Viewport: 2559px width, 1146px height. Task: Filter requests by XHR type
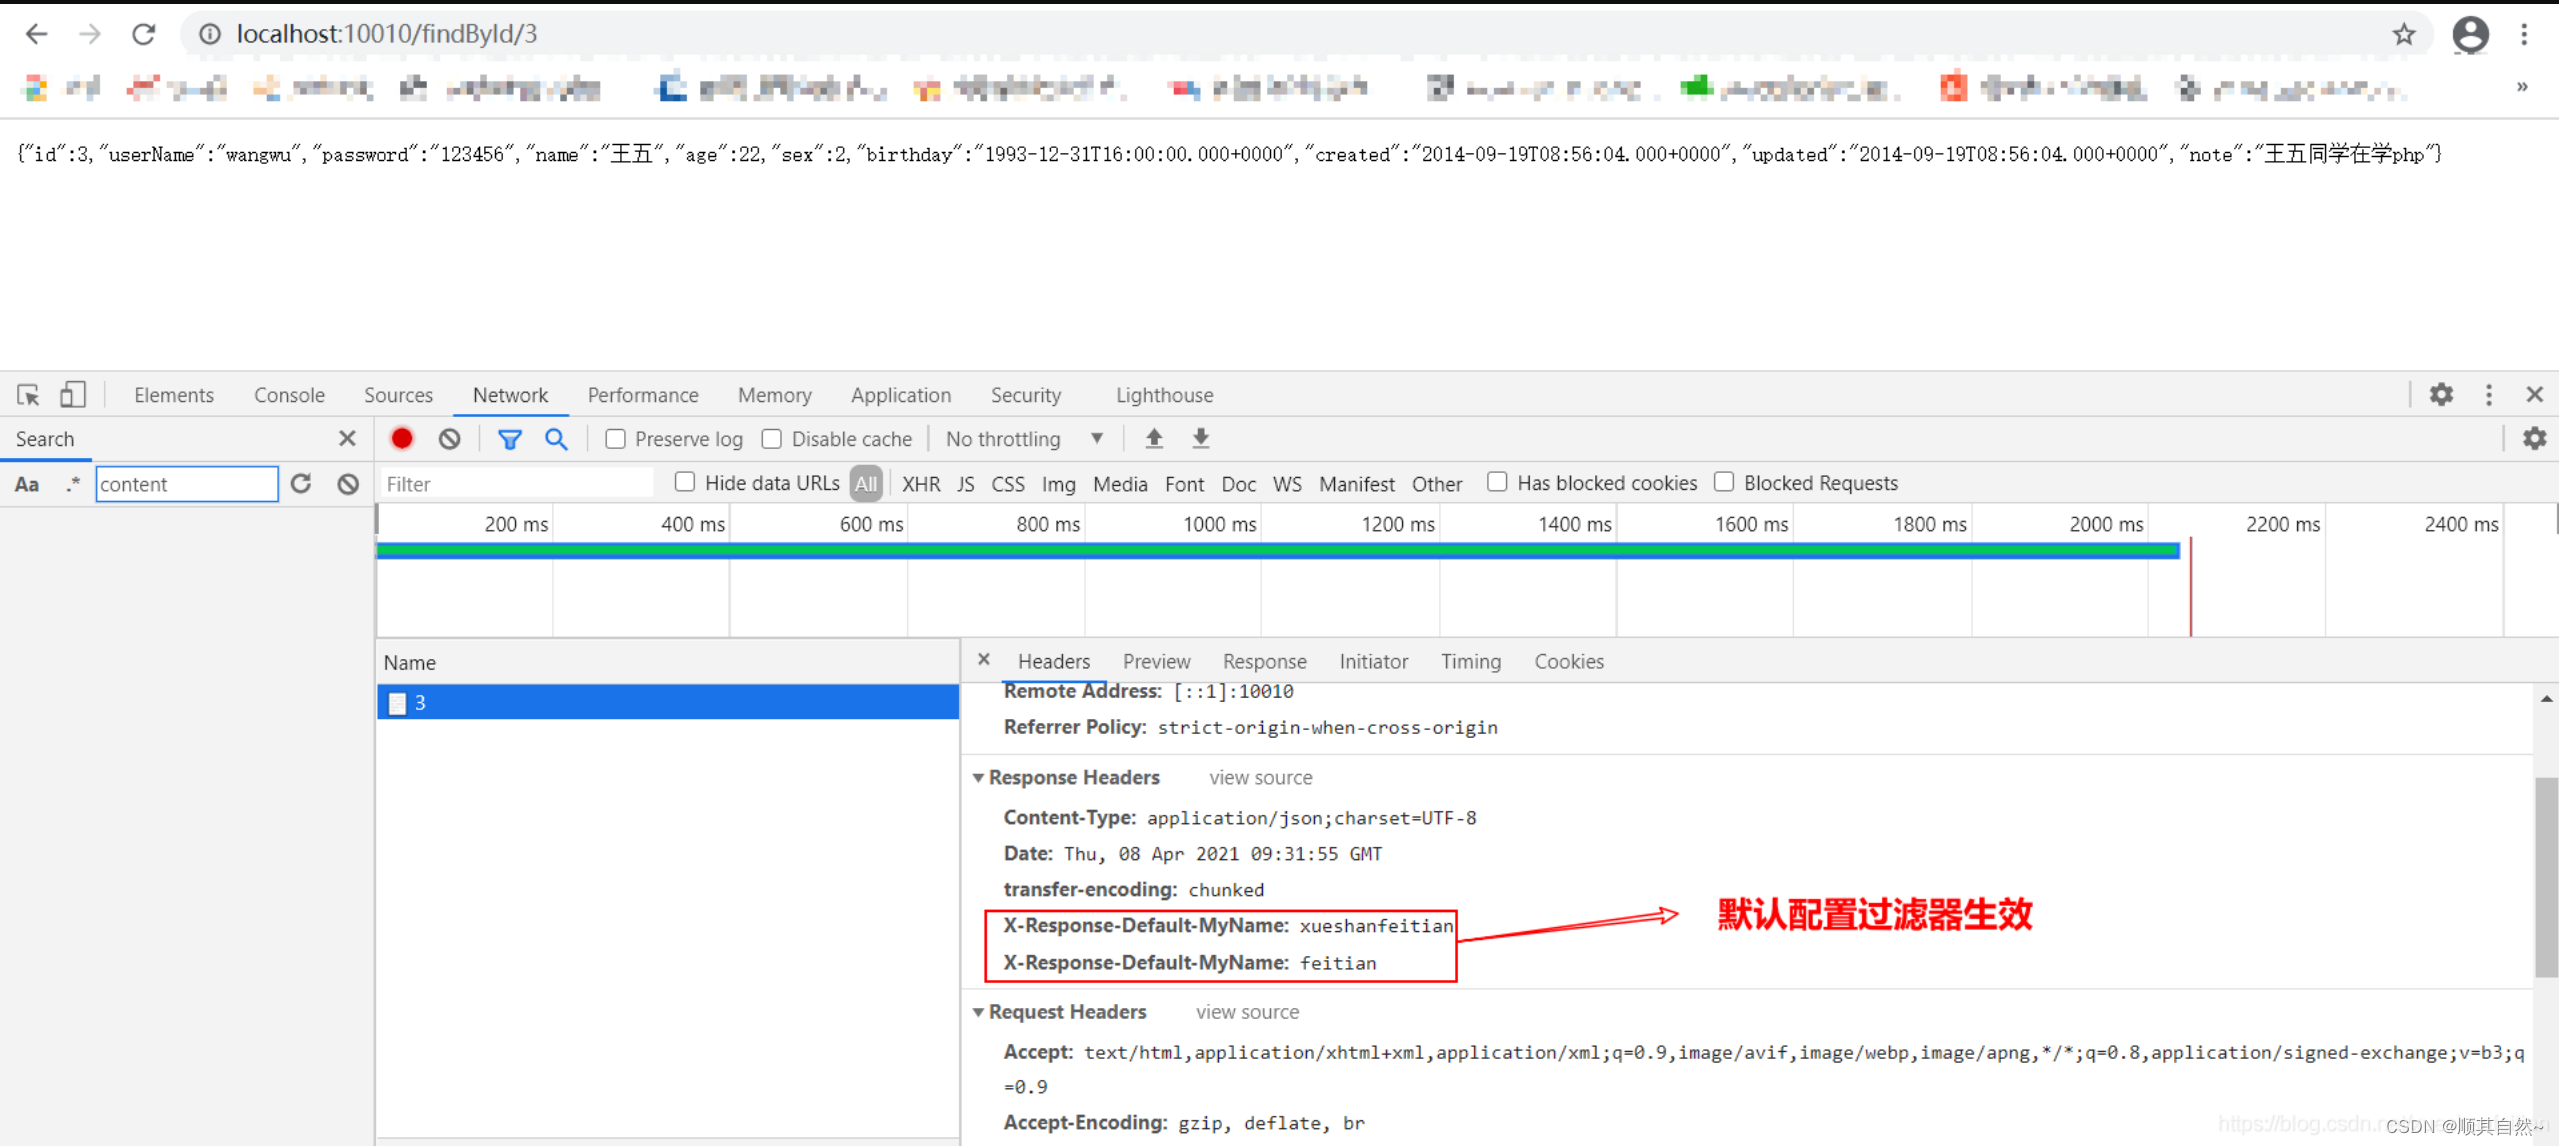920,484
